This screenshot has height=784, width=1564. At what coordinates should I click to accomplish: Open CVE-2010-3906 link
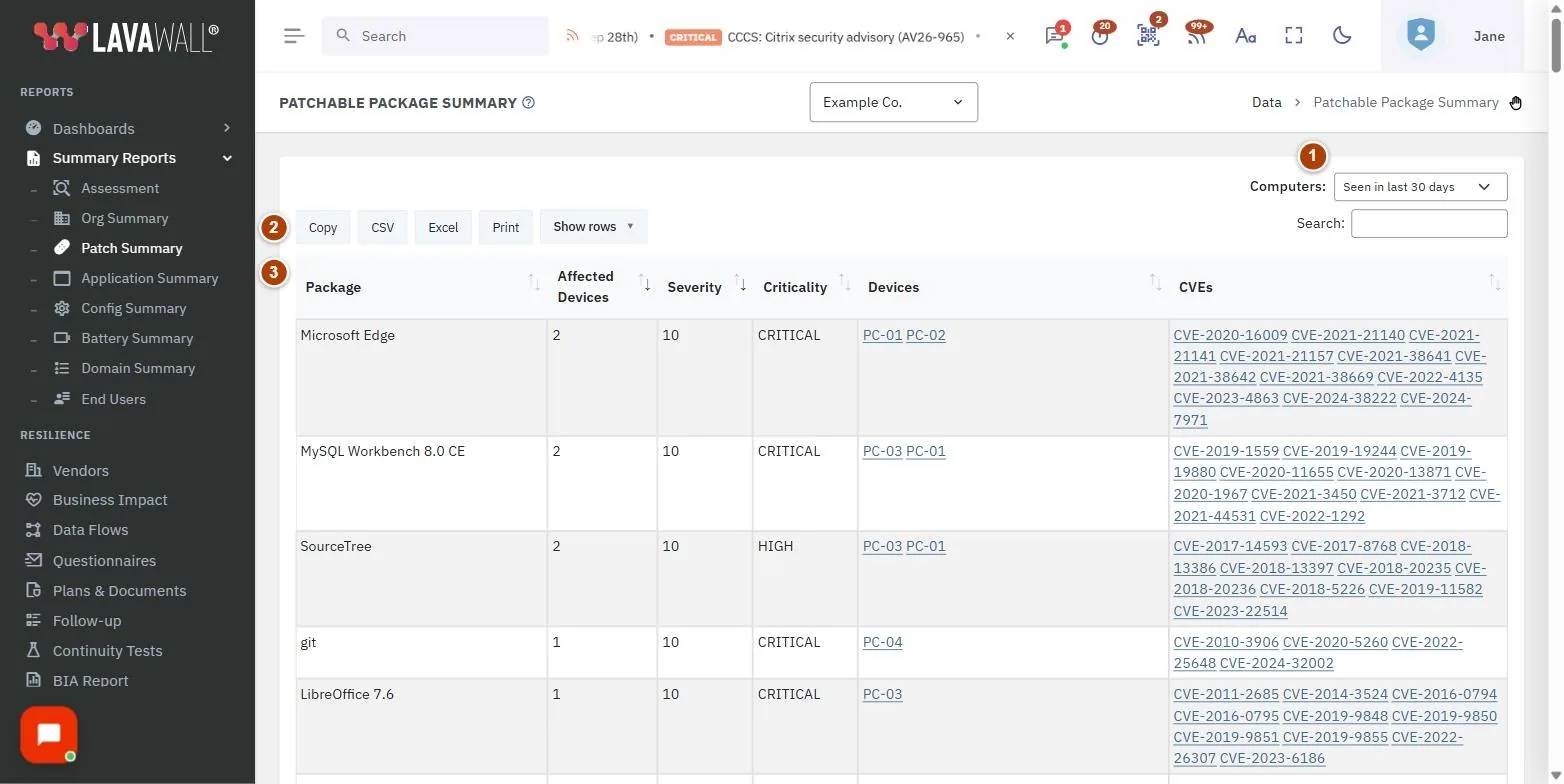tap(1226, 642)
